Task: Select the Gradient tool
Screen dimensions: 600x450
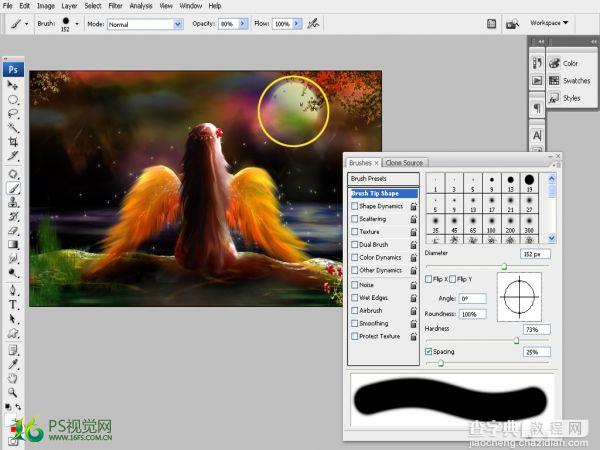Action: tap(13, 244)
